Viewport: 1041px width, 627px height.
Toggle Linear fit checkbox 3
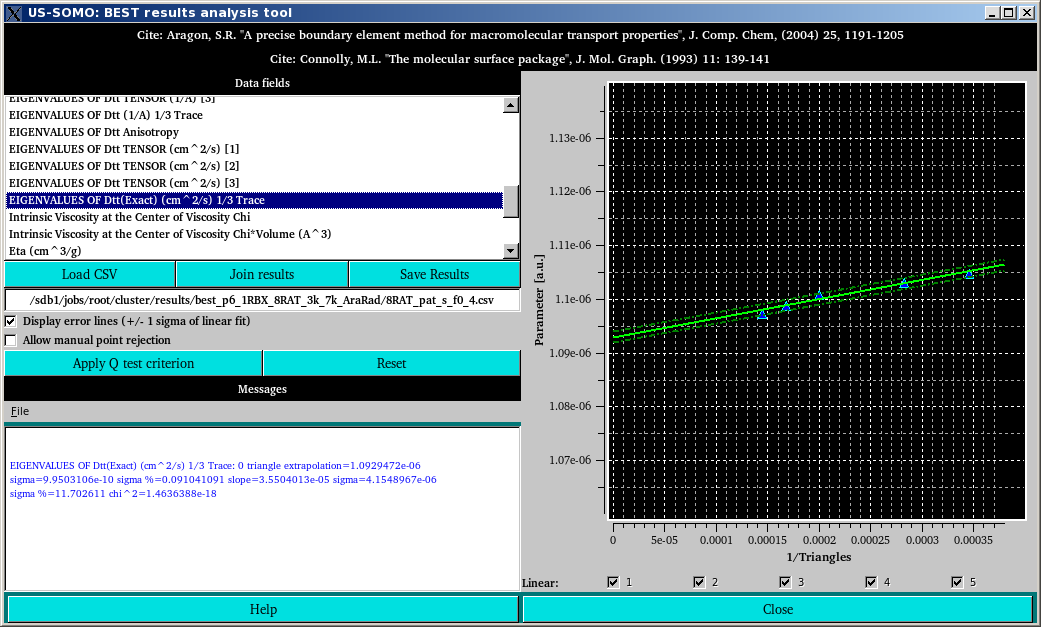pyautogui.click(x=785, y=581)
